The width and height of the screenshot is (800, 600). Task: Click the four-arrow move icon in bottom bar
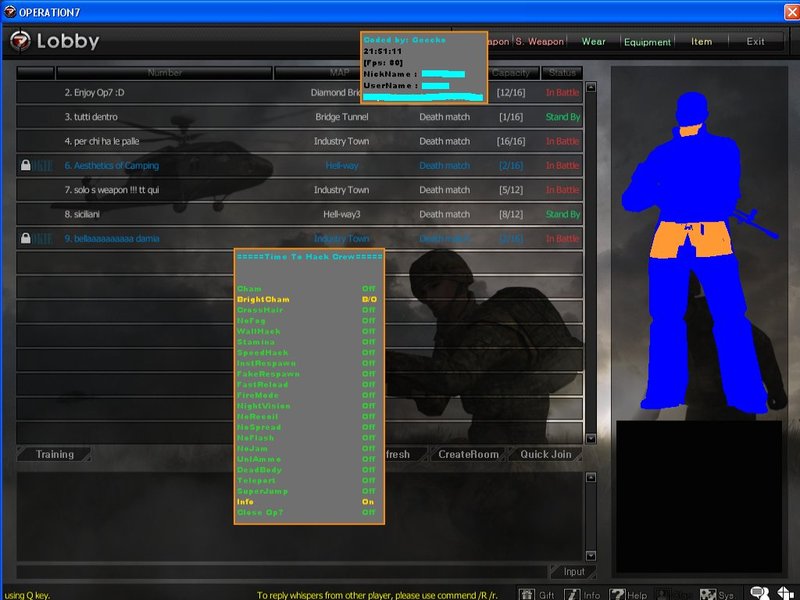coord(786,593)
